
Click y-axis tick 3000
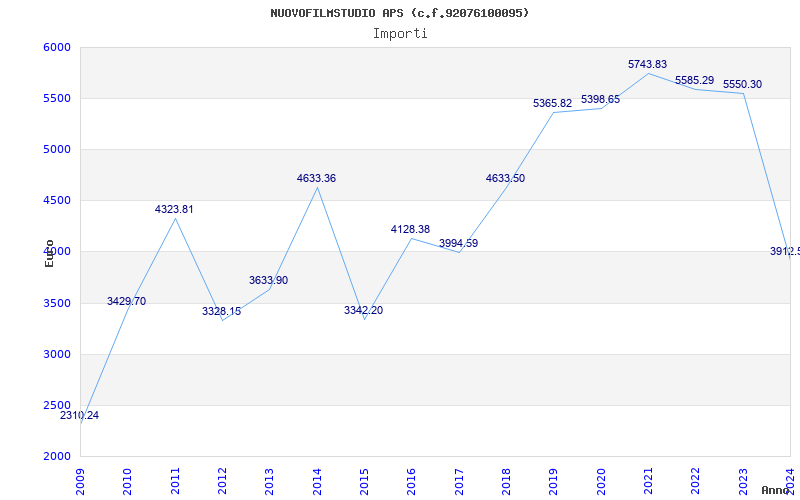pos(56,355)
